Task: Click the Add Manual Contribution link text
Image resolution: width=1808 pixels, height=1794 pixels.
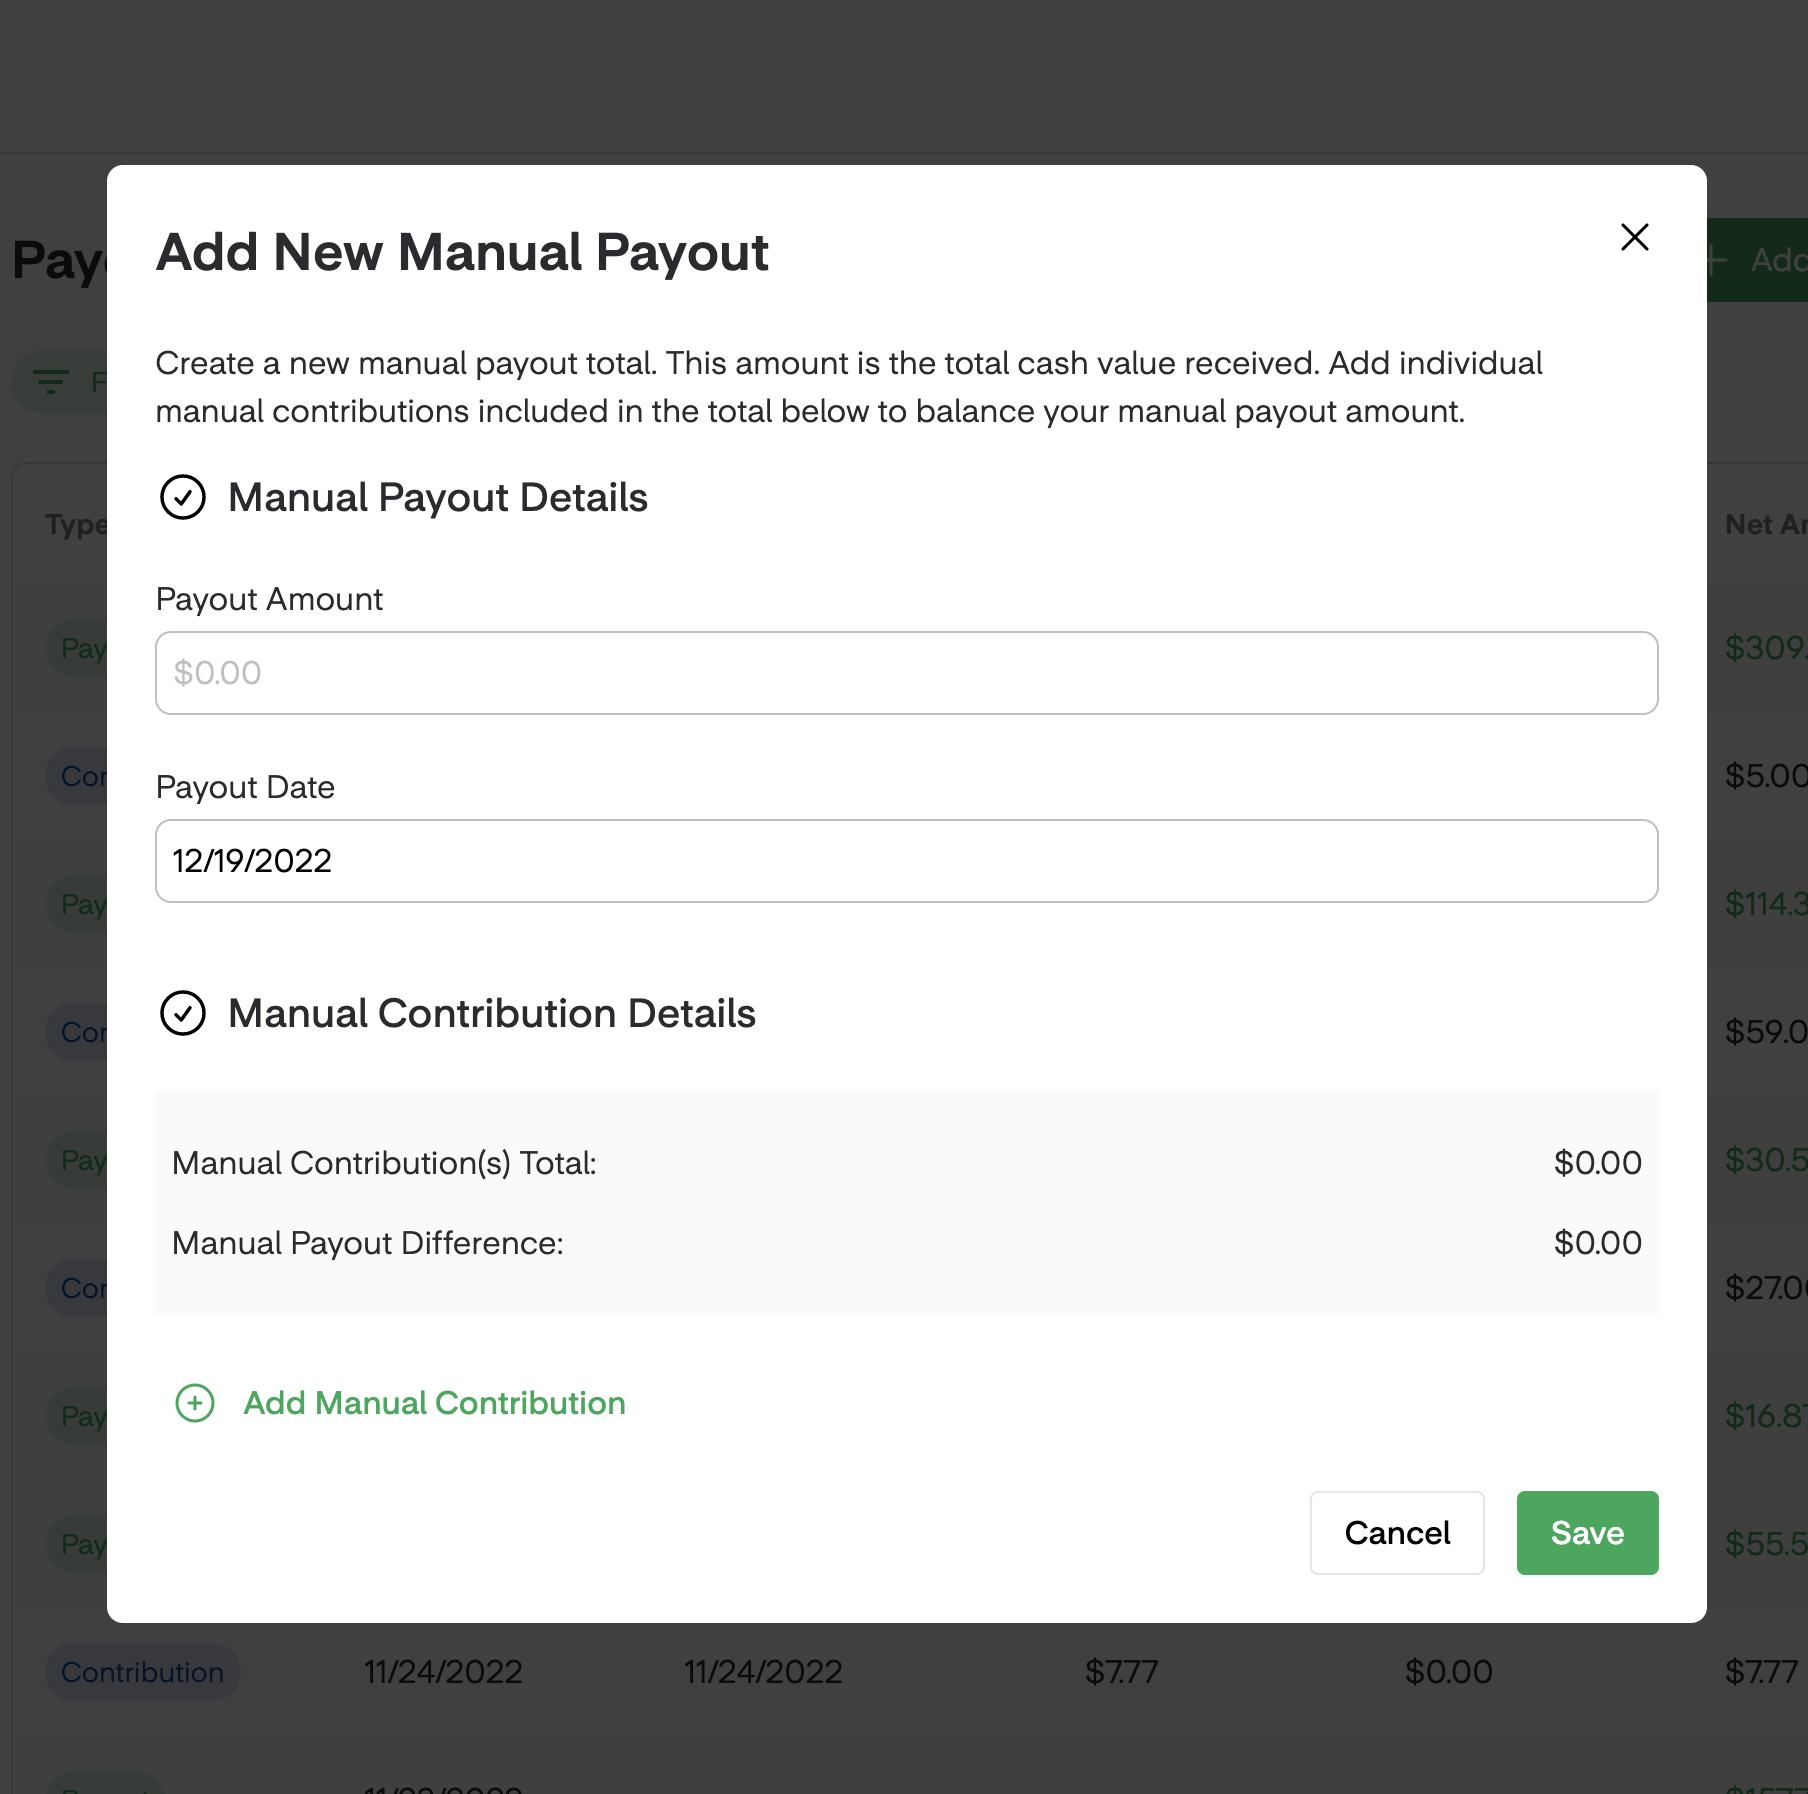Action: [434, 1403]
